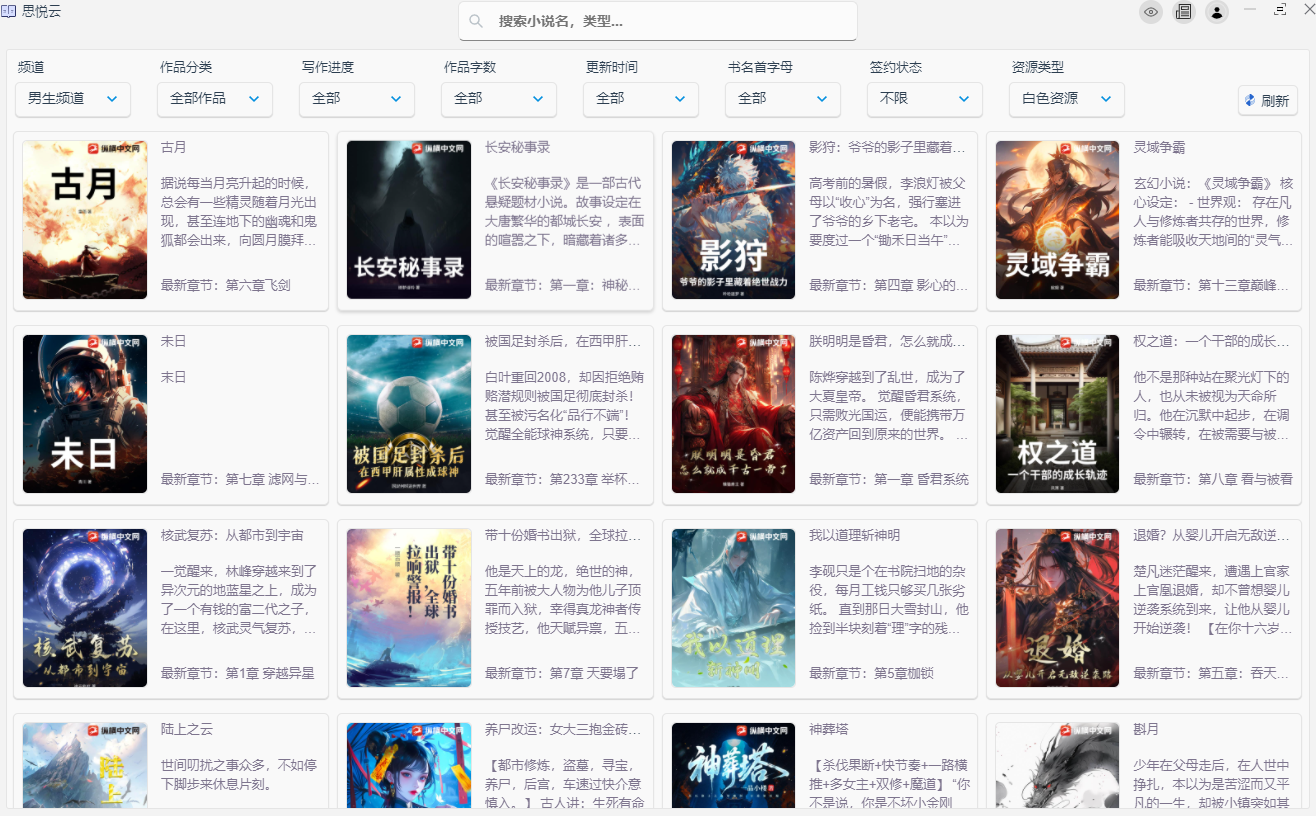
Task: Expand the 作品字数 dropdown
Action: coord(499,99)
